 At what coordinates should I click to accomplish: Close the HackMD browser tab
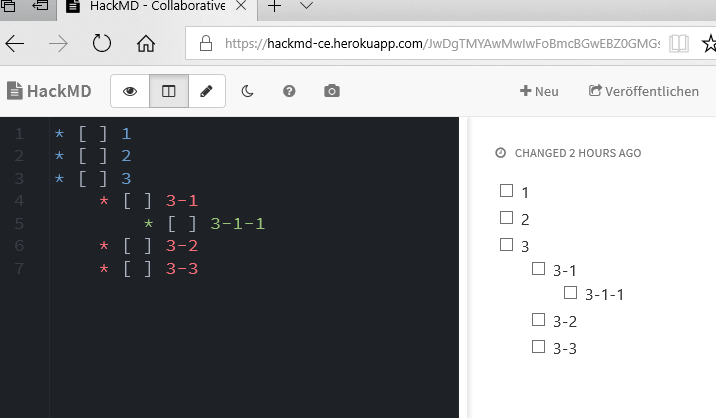[x=241, y=6]
